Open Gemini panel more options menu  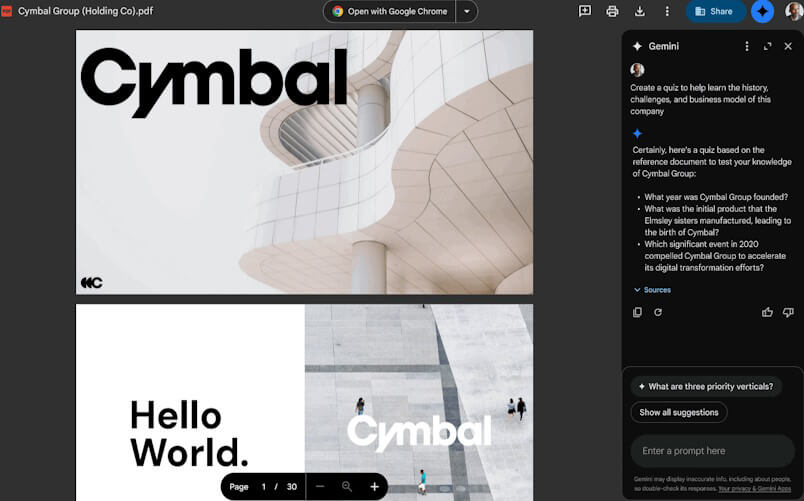click(747, 46)
